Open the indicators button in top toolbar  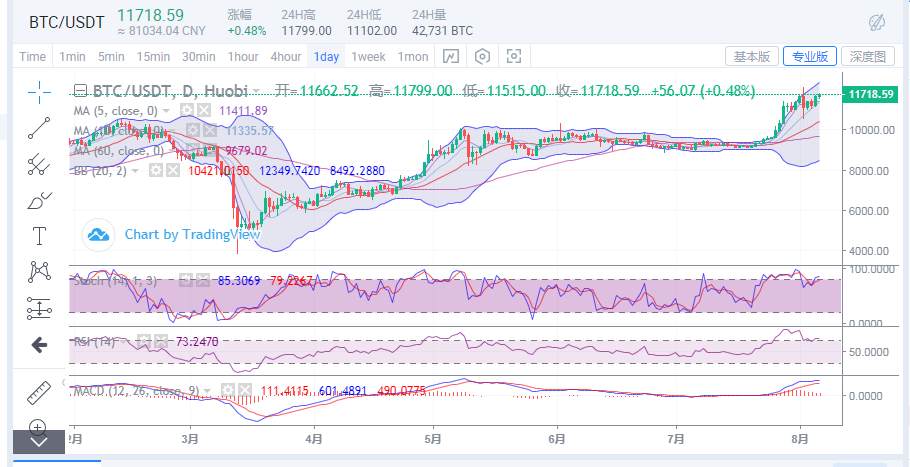451,56
